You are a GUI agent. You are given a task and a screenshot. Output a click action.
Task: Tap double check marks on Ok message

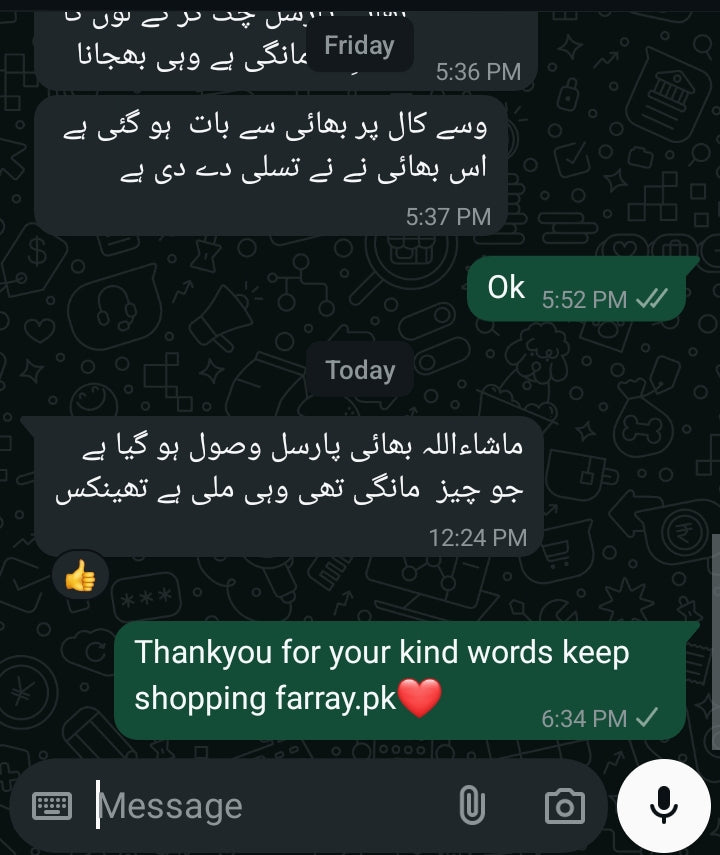coord(652,299)
